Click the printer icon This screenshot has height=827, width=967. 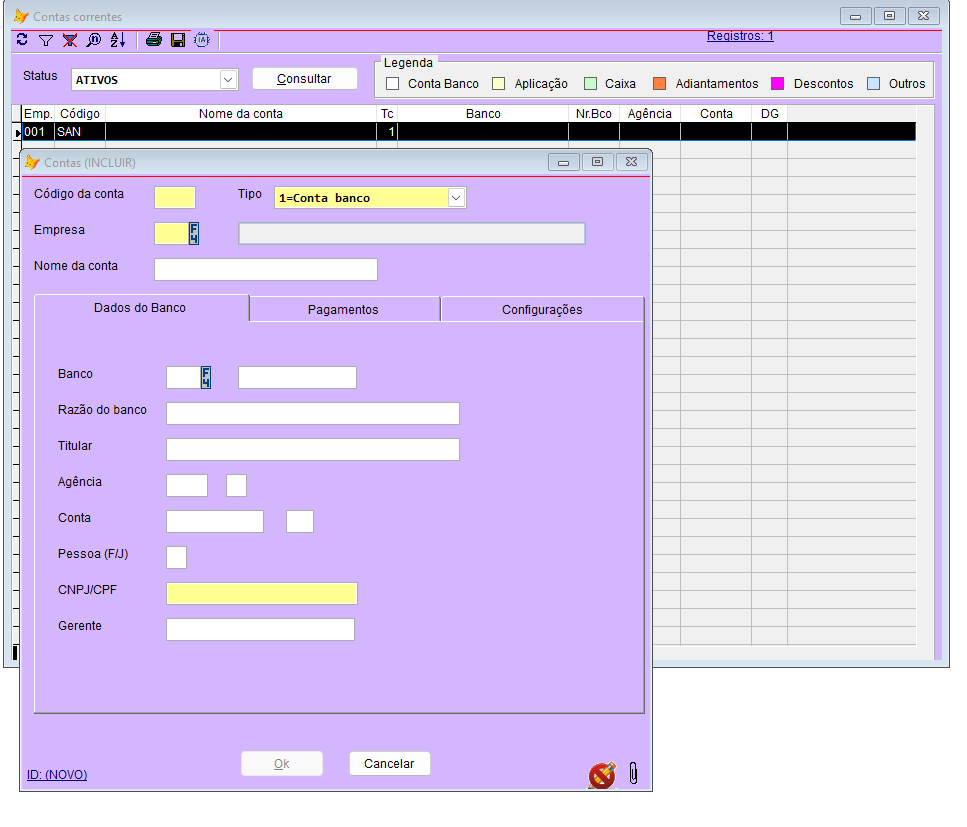154,40
